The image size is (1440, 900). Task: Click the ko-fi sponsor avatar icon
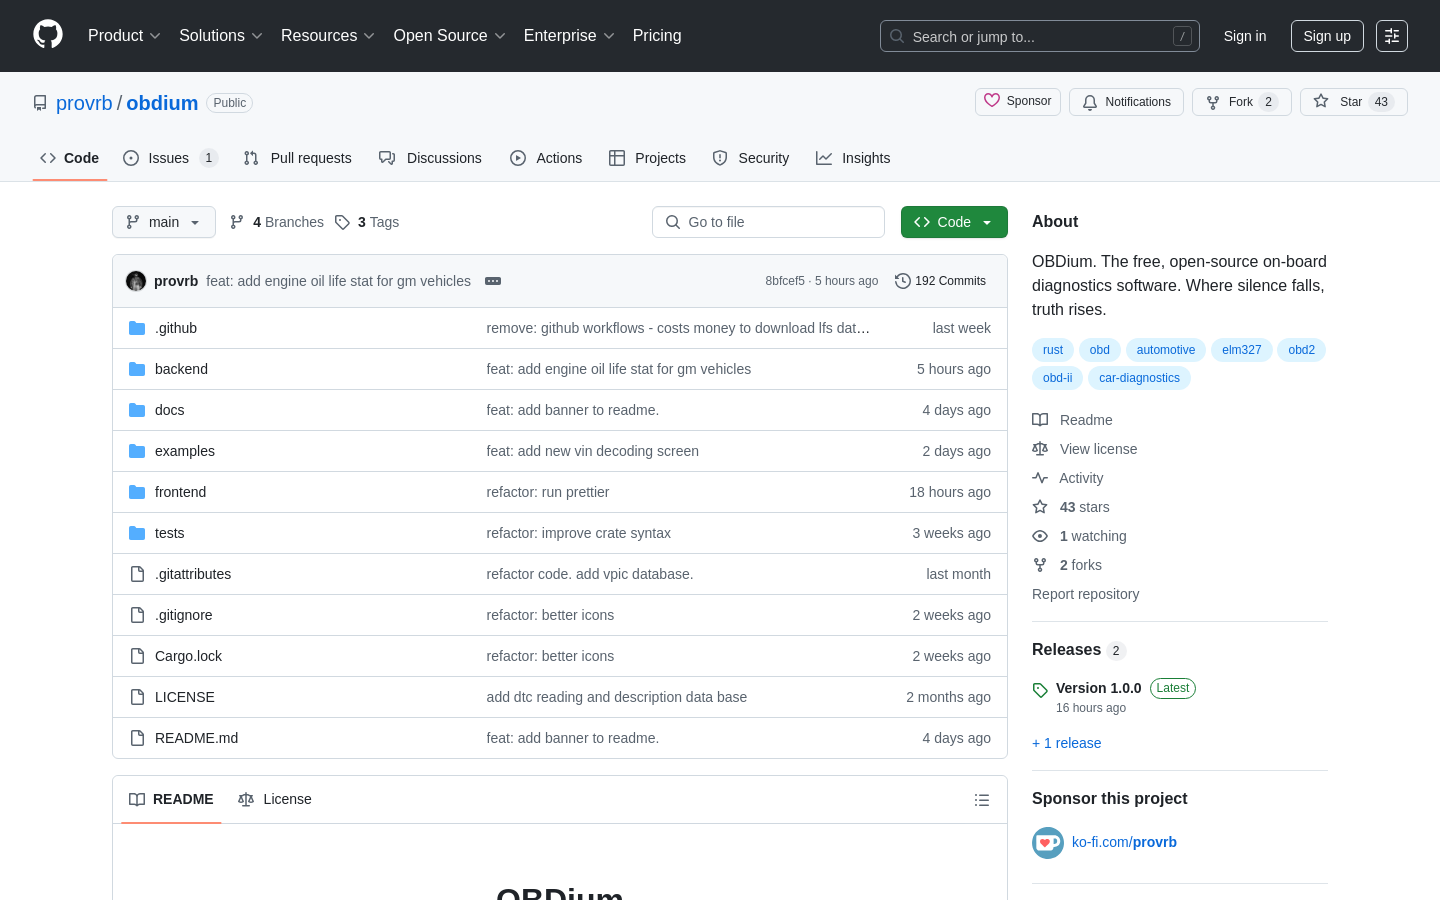(x=1048, y=843)
